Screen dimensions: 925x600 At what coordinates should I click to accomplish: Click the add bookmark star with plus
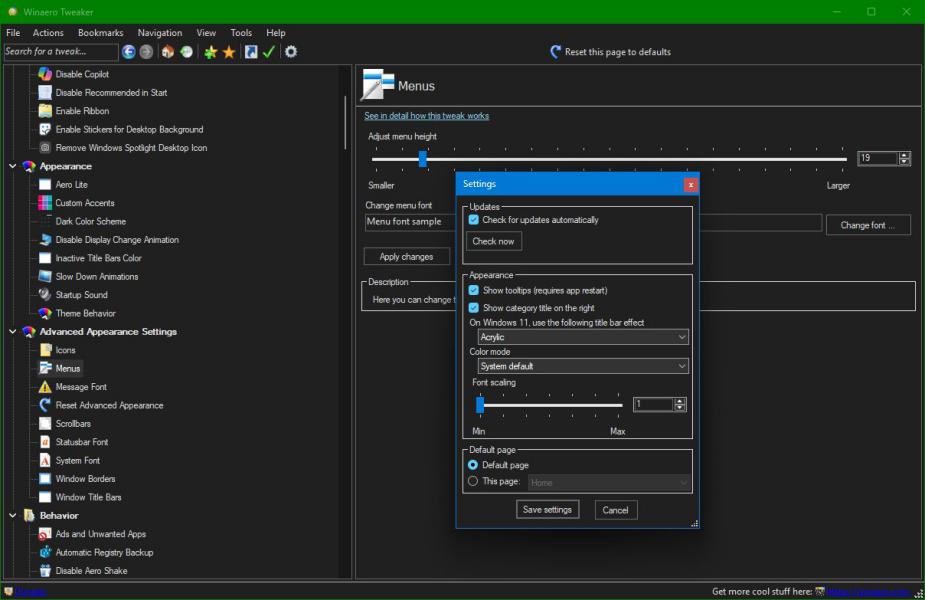point(210,52)
